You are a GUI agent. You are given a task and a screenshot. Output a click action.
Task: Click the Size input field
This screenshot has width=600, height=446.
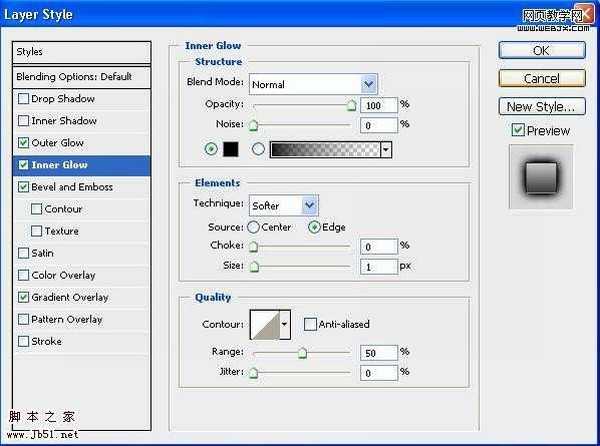click(378, 267)
